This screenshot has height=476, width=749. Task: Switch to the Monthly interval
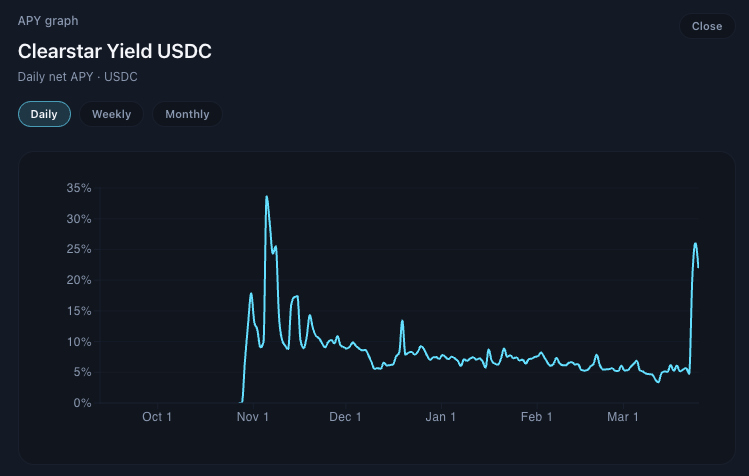pos(187,114)
